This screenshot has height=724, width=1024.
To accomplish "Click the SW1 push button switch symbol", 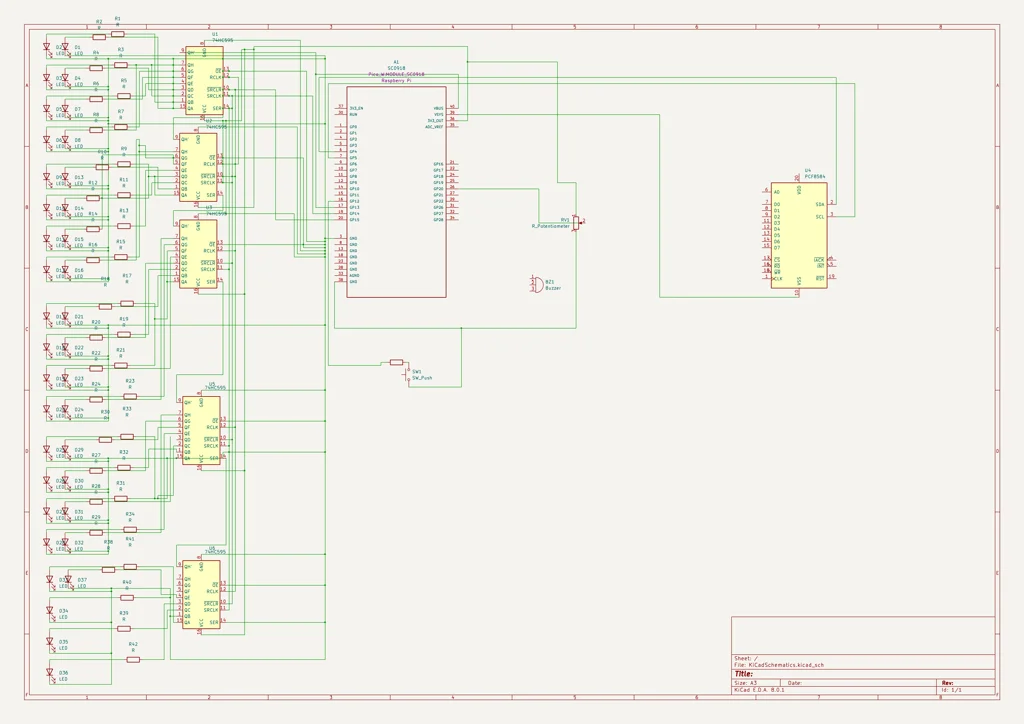I will pos(397,363).
